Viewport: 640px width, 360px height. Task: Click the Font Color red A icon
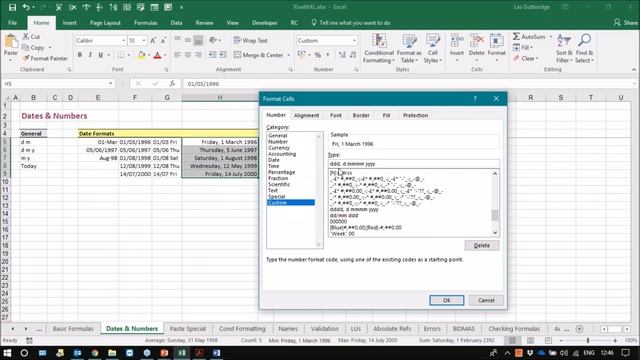coord(158,55)
